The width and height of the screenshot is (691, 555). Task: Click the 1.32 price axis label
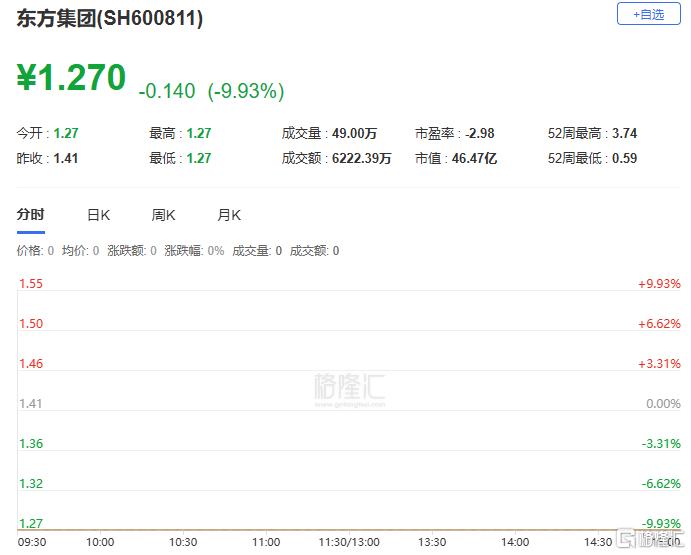click(31, 484)
